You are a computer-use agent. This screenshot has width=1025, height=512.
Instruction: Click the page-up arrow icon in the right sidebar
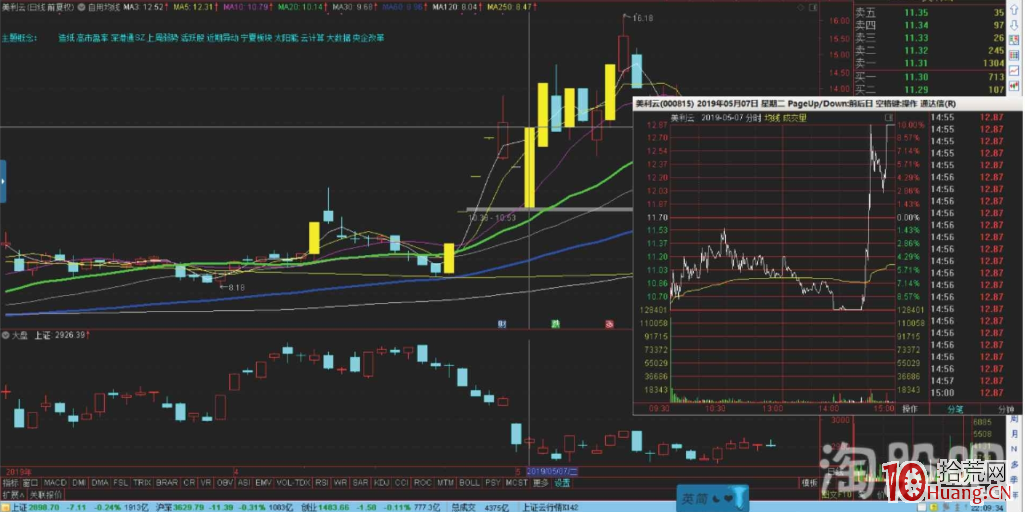click(1014, 9)
